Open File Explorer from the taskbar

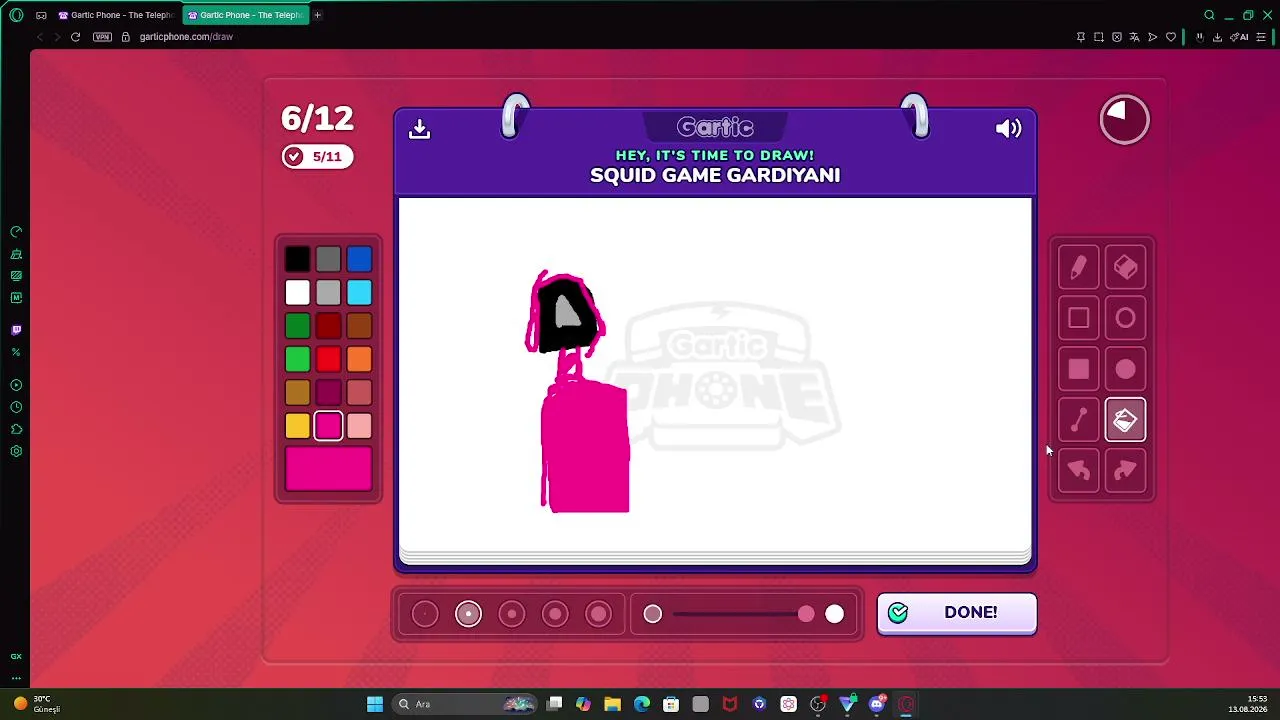[612, 704]
